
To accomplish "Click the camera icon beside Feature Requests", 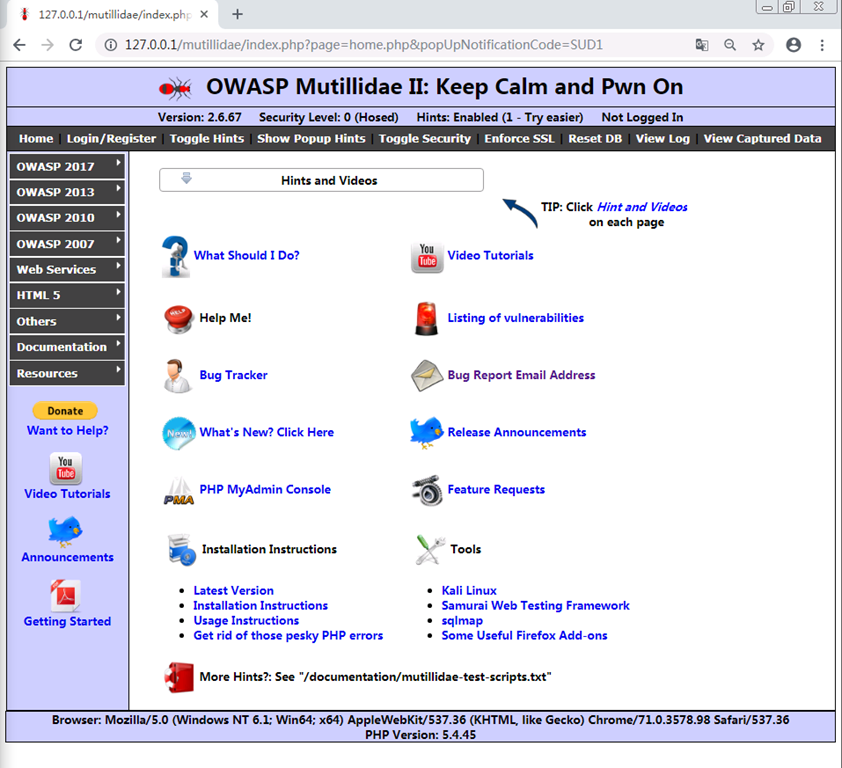I will pos(427,490).
